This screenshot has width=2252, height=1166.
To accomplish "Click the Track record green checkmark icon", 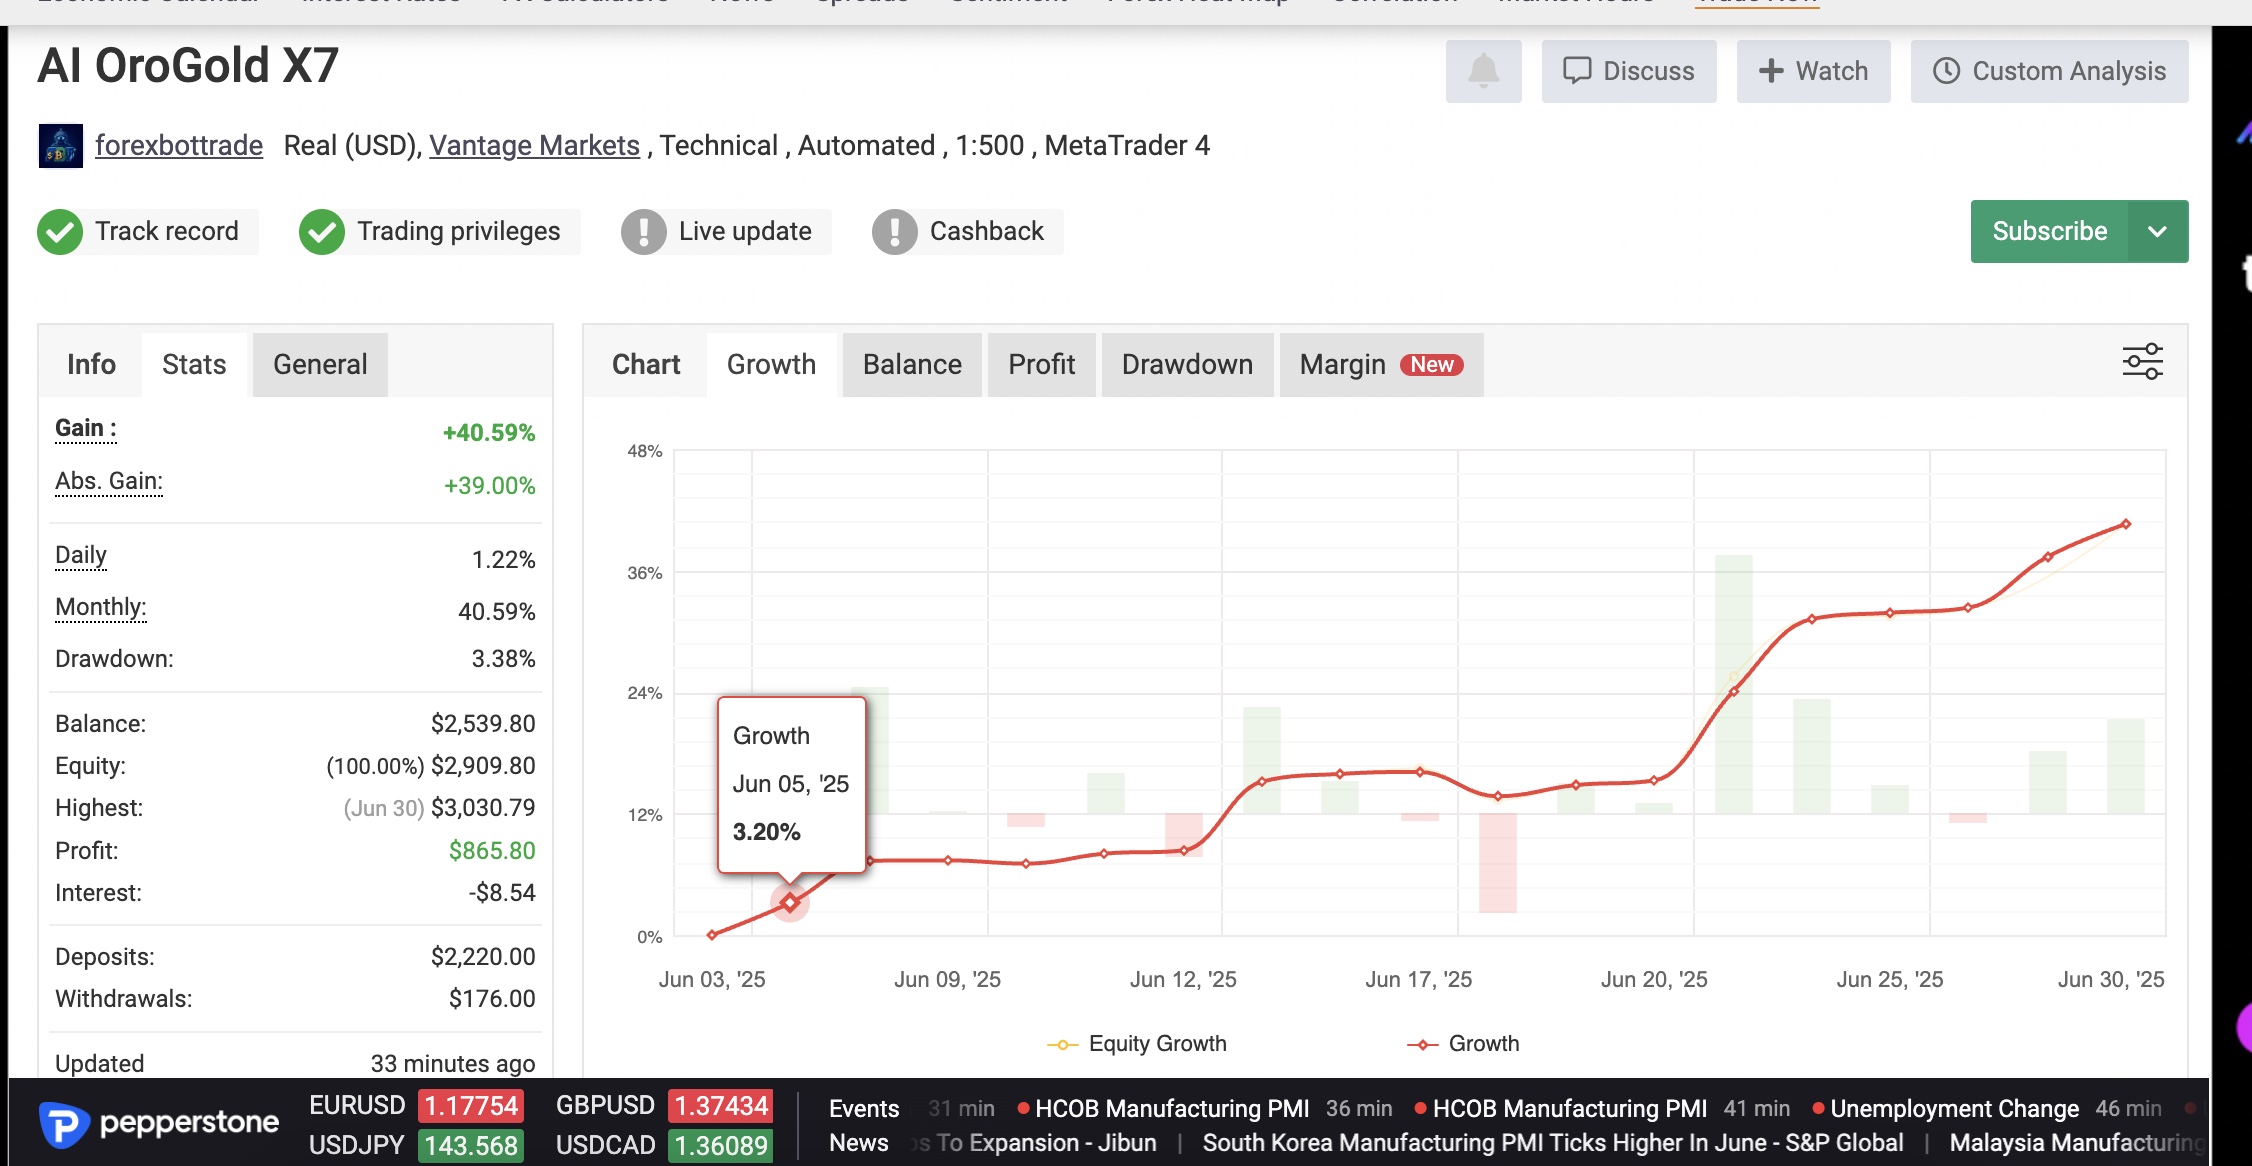I will (60, 232).
